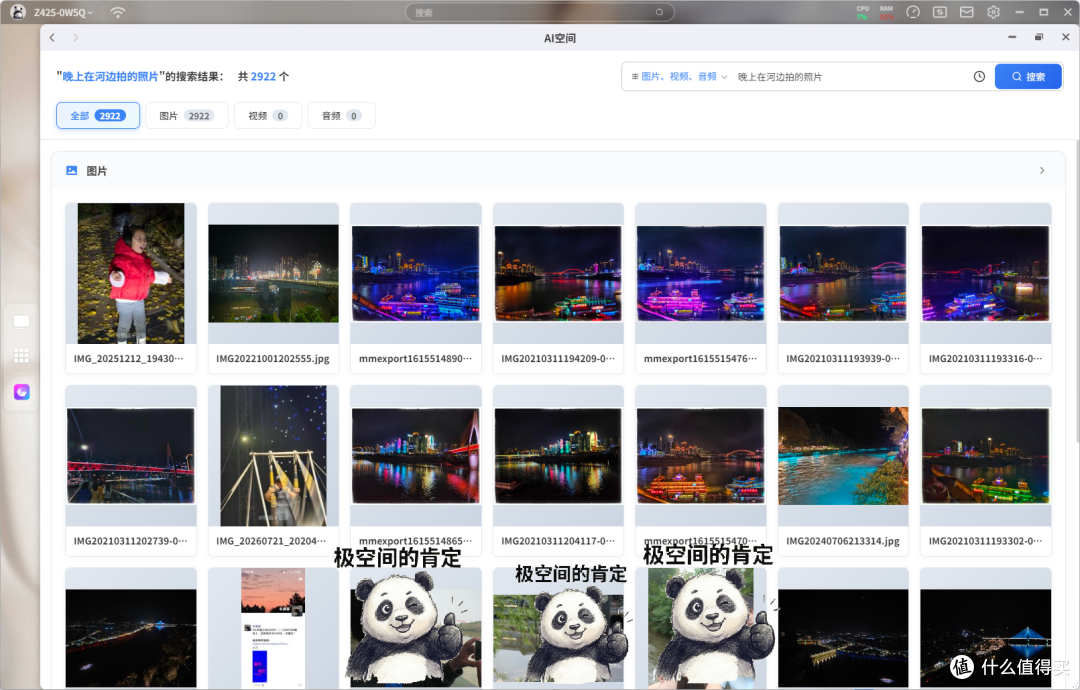This screenshot has width=1080, height=690.
Task: Click the 2922 result count text
Action: [263, 76]
